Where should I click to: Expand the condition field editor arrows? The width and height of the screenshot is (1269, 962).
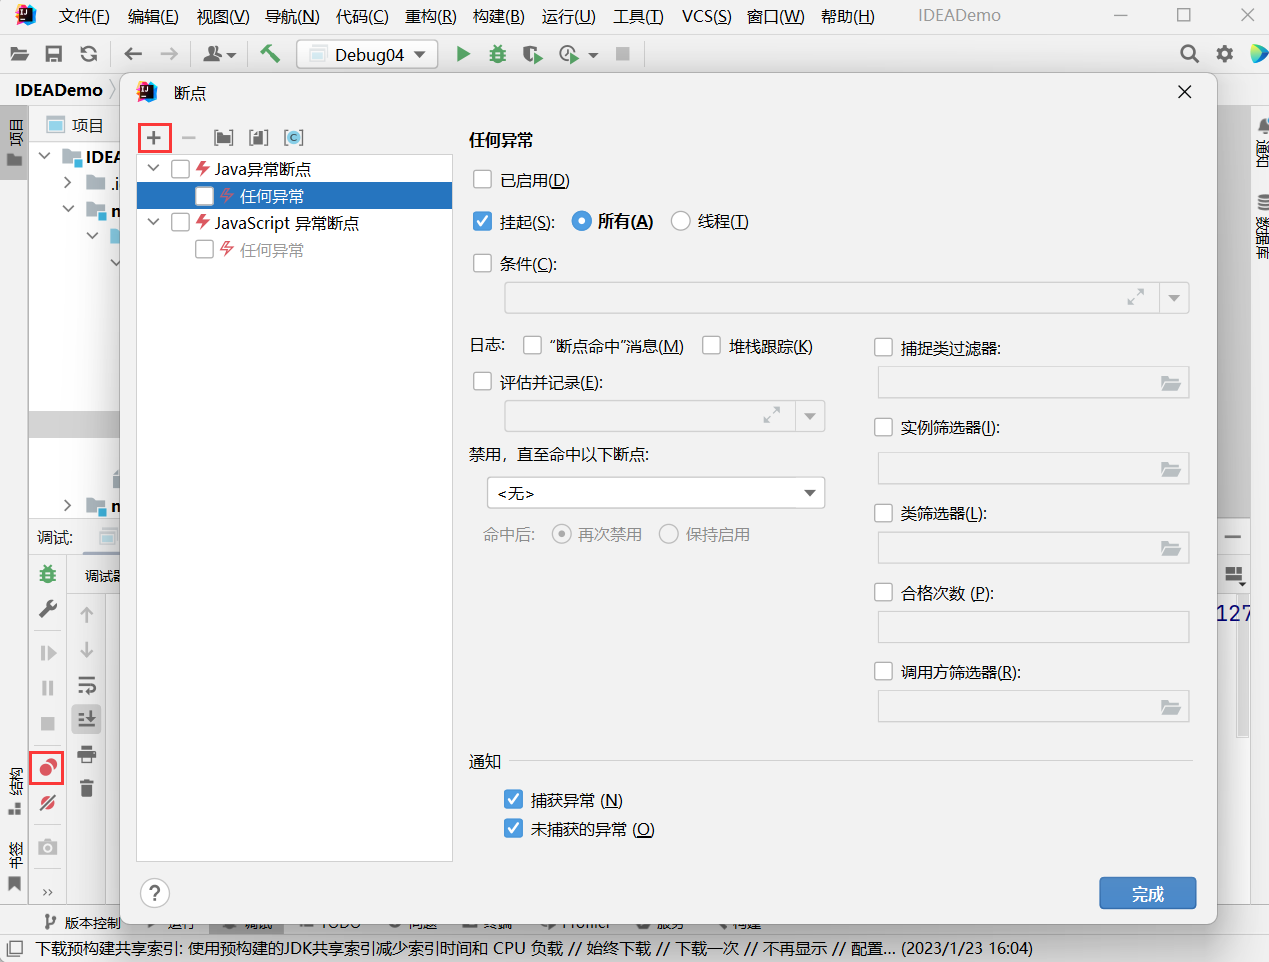pos(1136,298)
